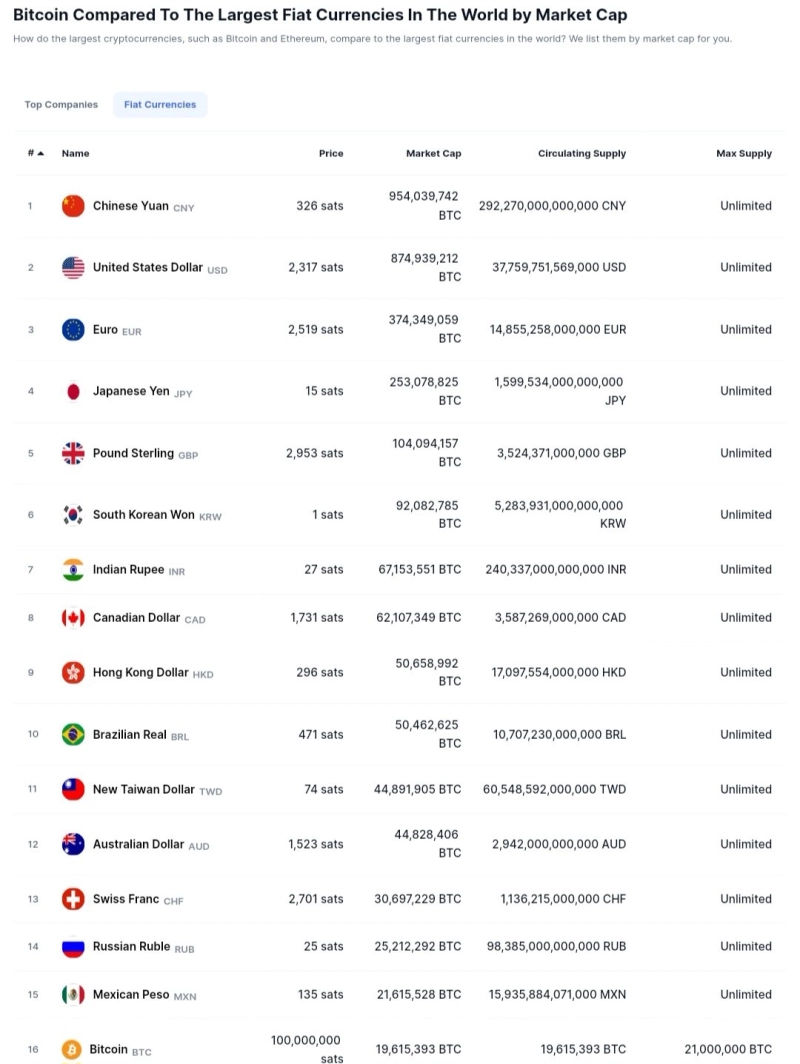The height and width of the screenshot is (1064, 800).
Task: Select the Flat Currencies tab
Action: (x=160, y=105)
